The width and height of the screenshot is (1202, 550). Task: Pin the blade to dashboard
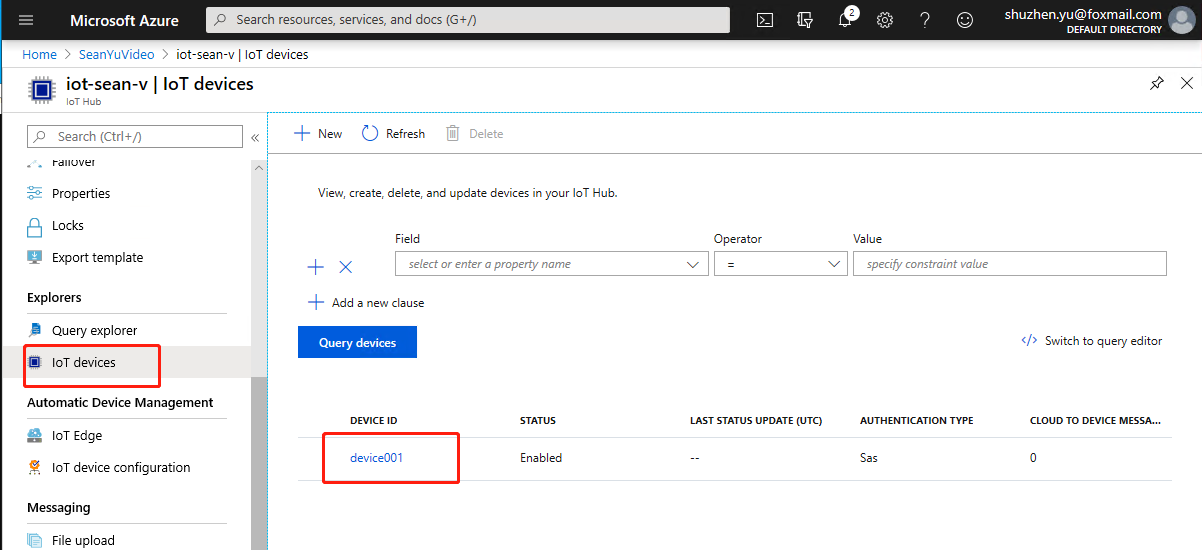tap(1157, 84)
